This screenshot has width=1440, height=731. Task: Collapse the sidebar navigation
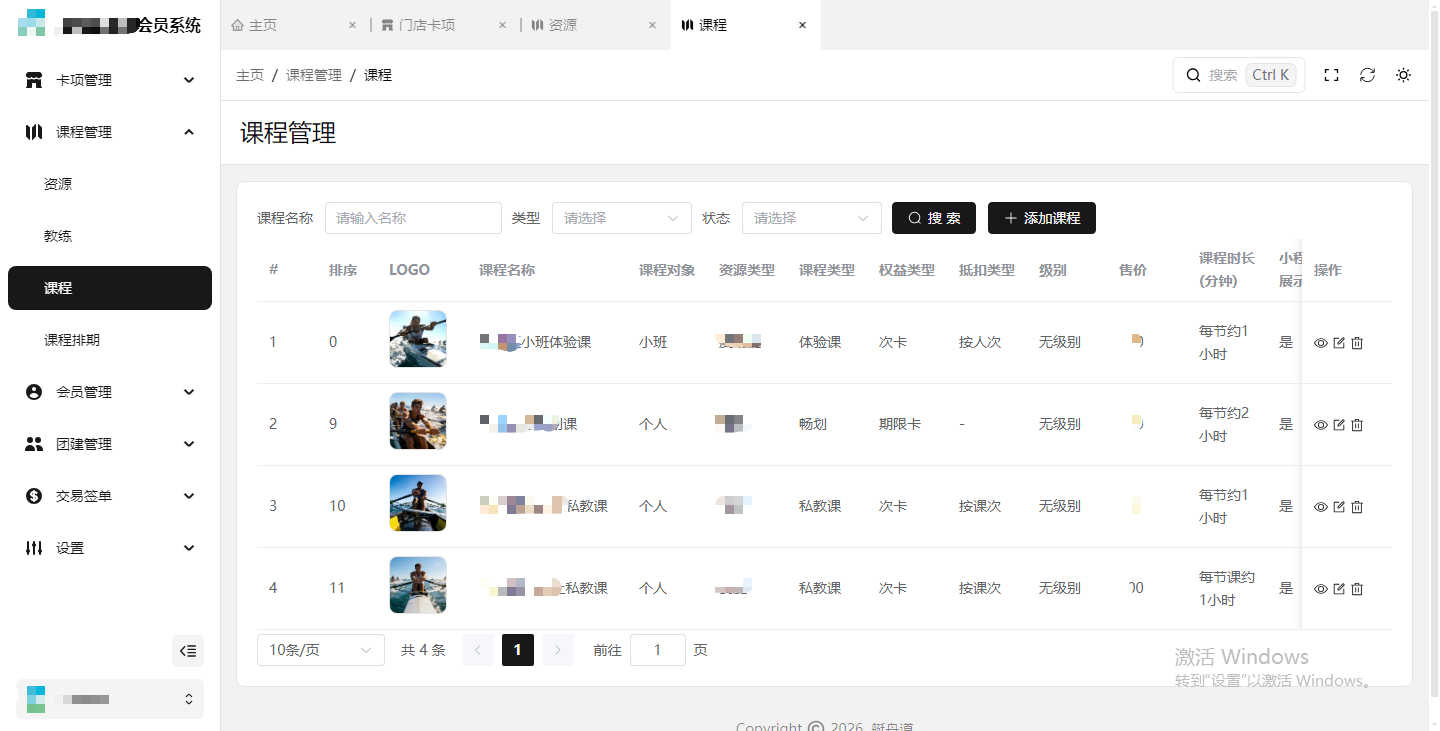click(187, 651)
